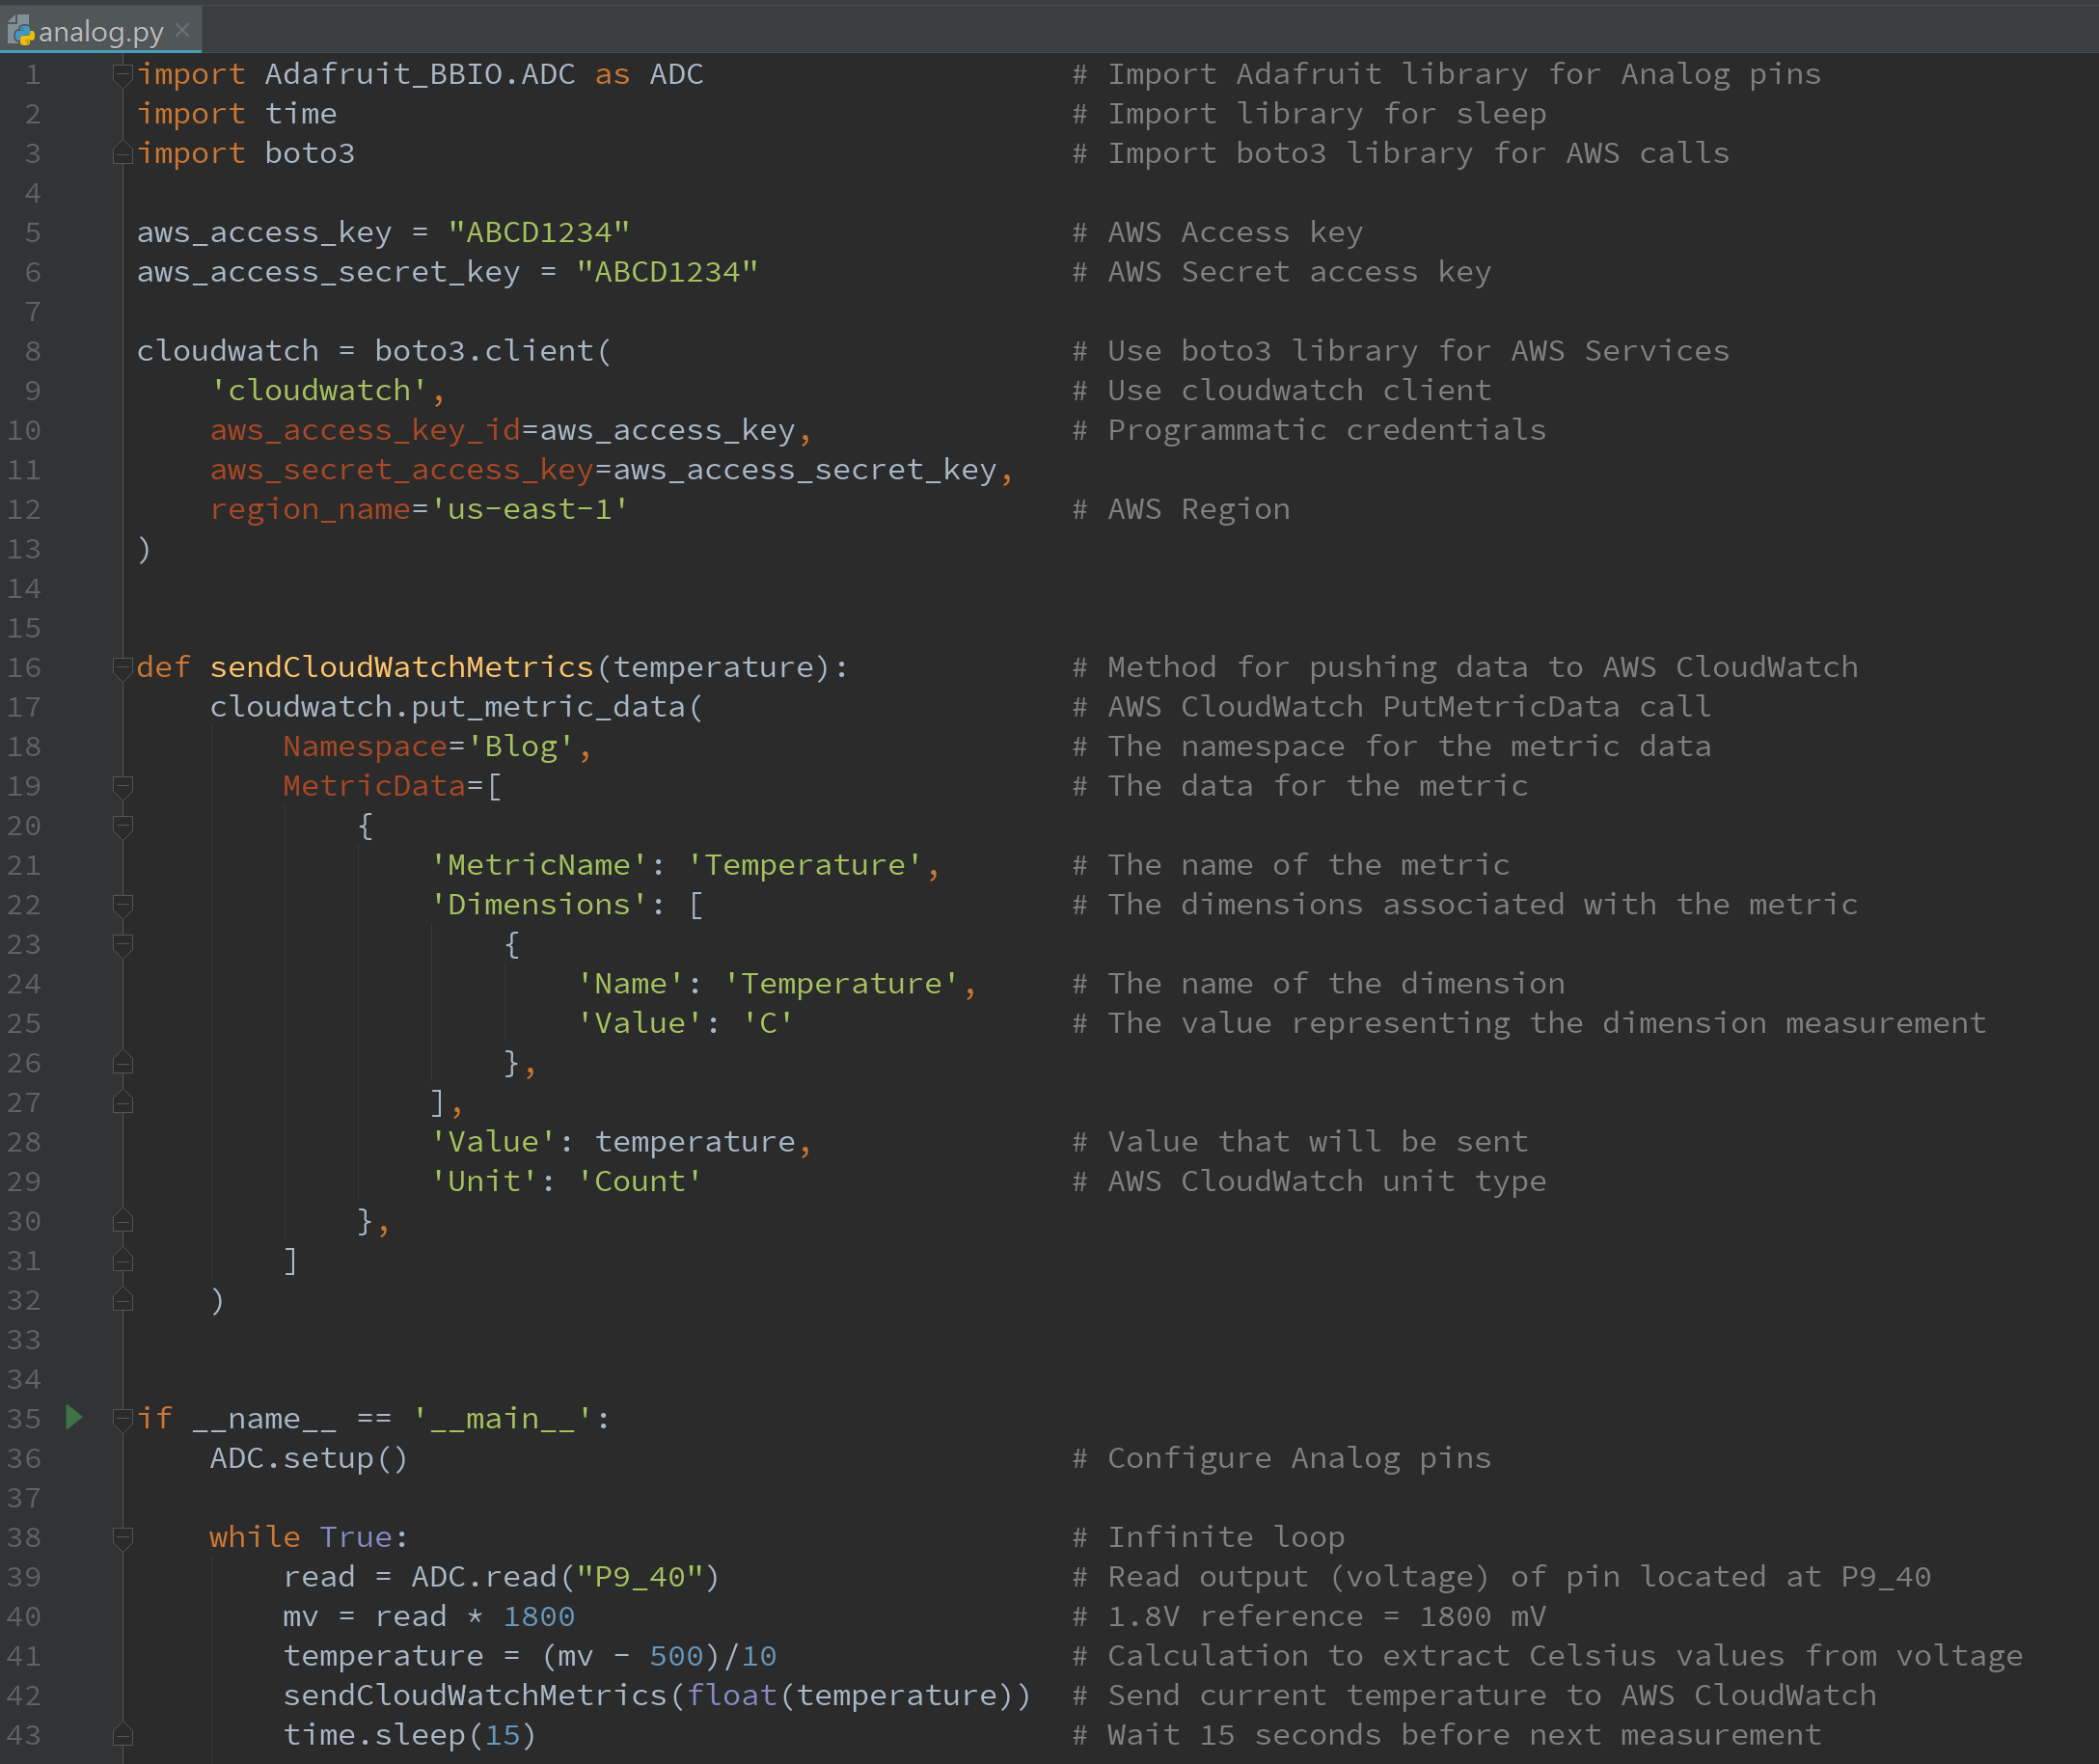The image size is (2099, 1764).
Task: Click the comment "# AWS Region"
Action: [1181, 509]
